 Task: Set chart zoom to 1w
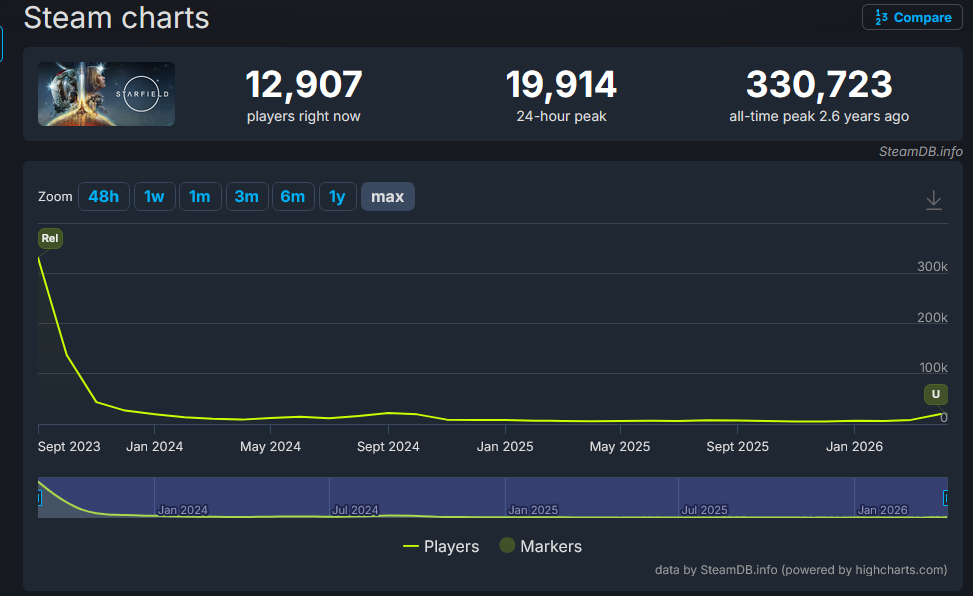click(x=155, y=197)
